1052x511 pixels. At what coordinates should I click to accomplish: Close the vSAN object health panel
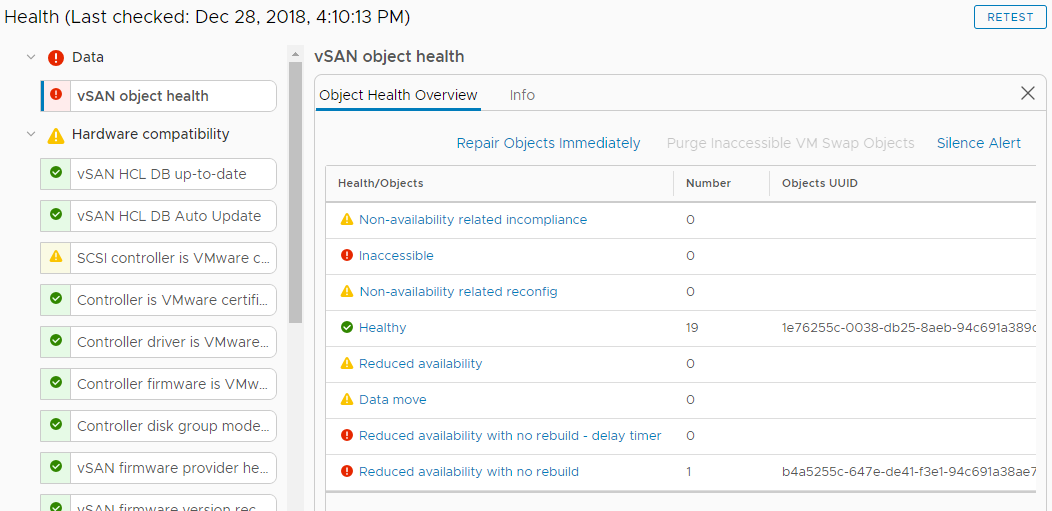tap(1027, 93)
